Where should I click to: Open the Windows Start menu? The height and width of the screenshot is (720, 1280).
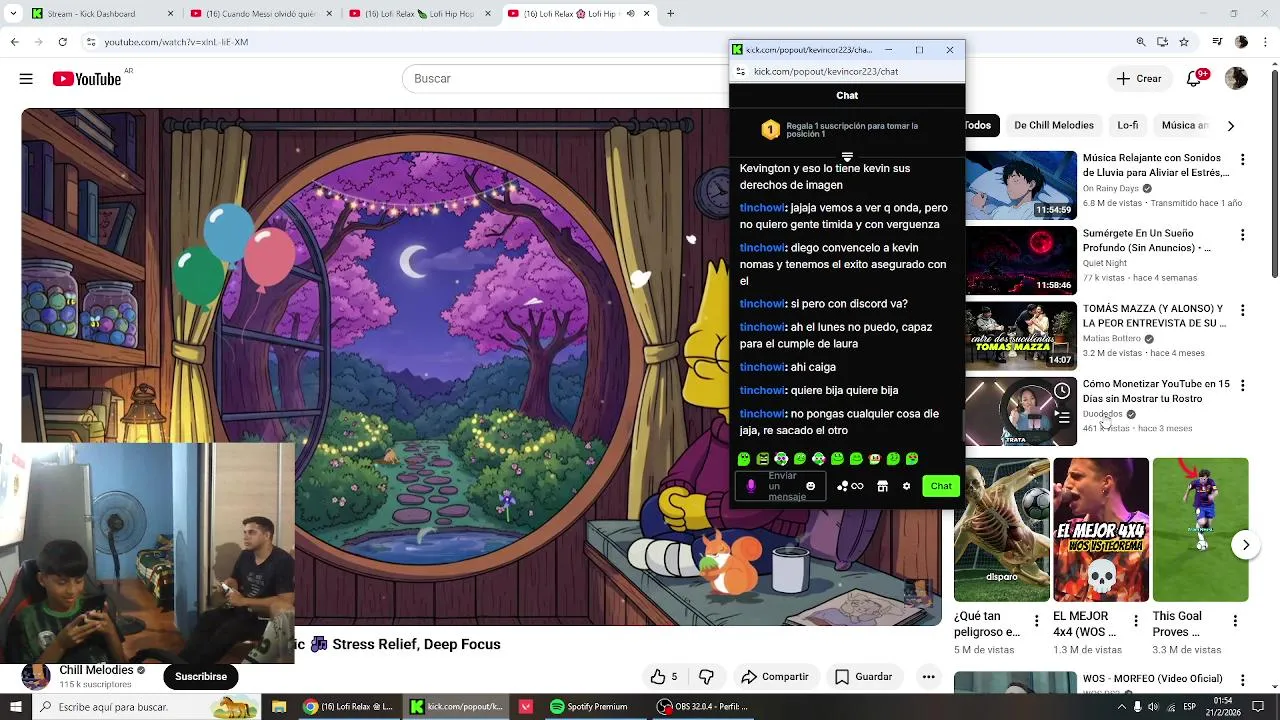[15, 707]
